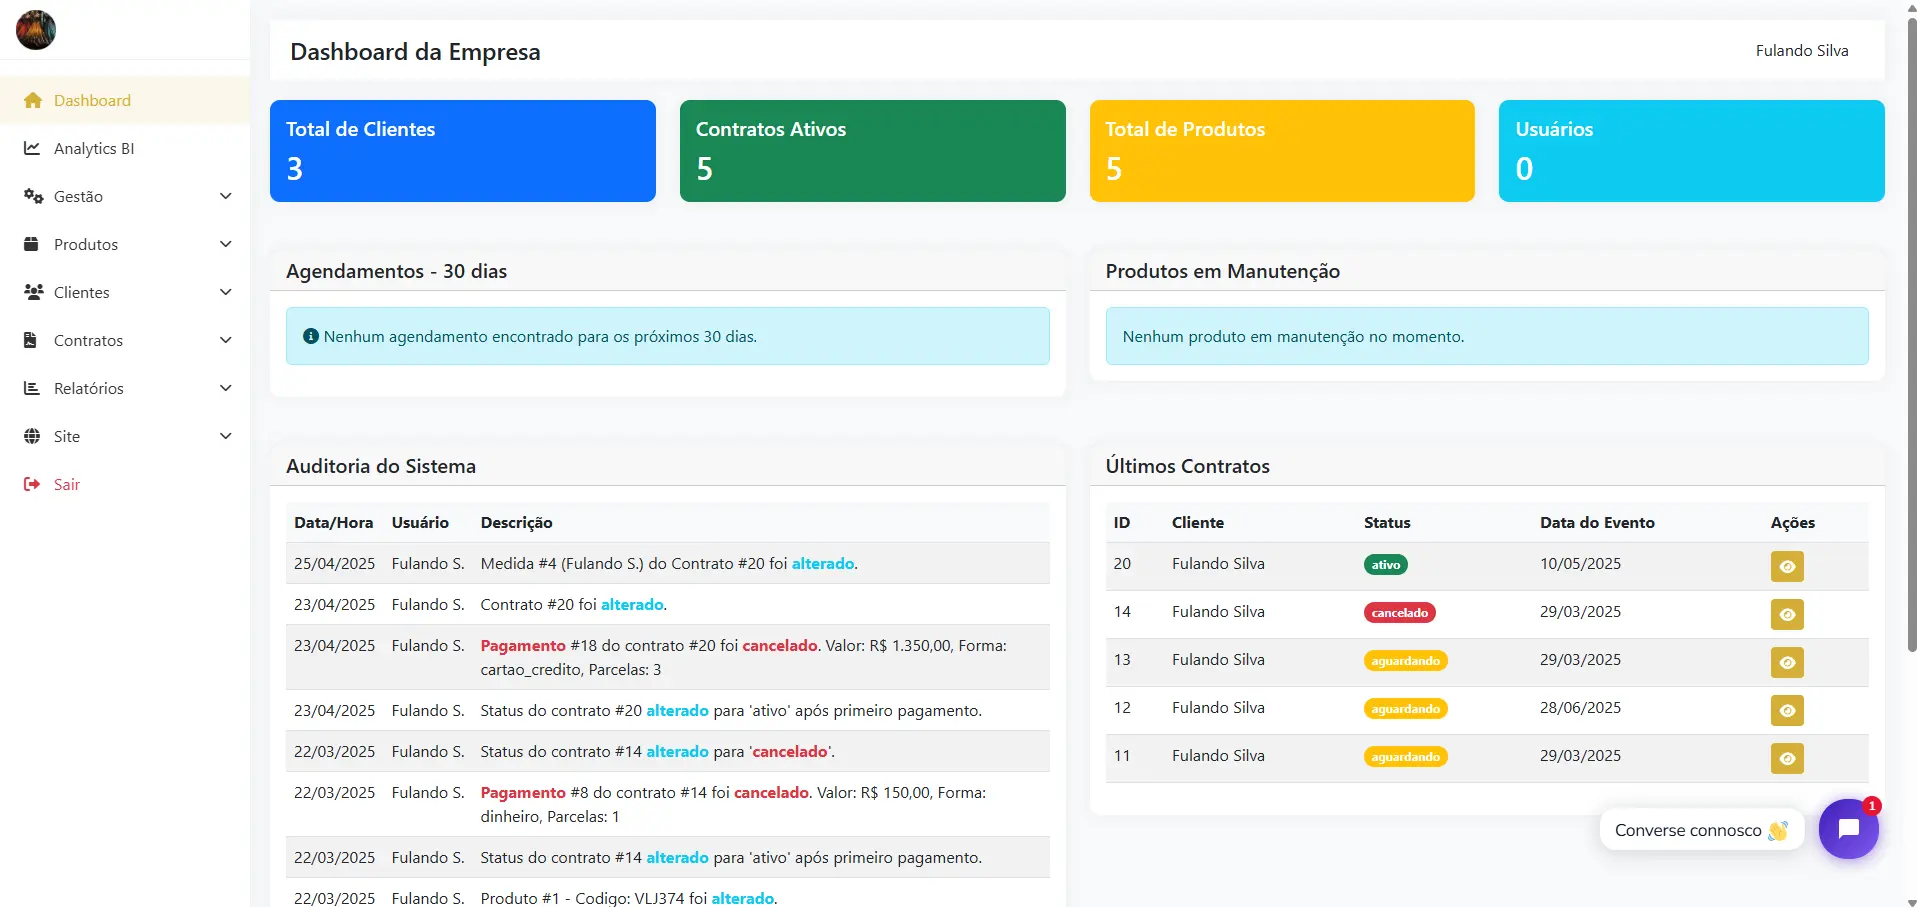
Task: Click the Contratos document icon
Action: click(30, 340)
